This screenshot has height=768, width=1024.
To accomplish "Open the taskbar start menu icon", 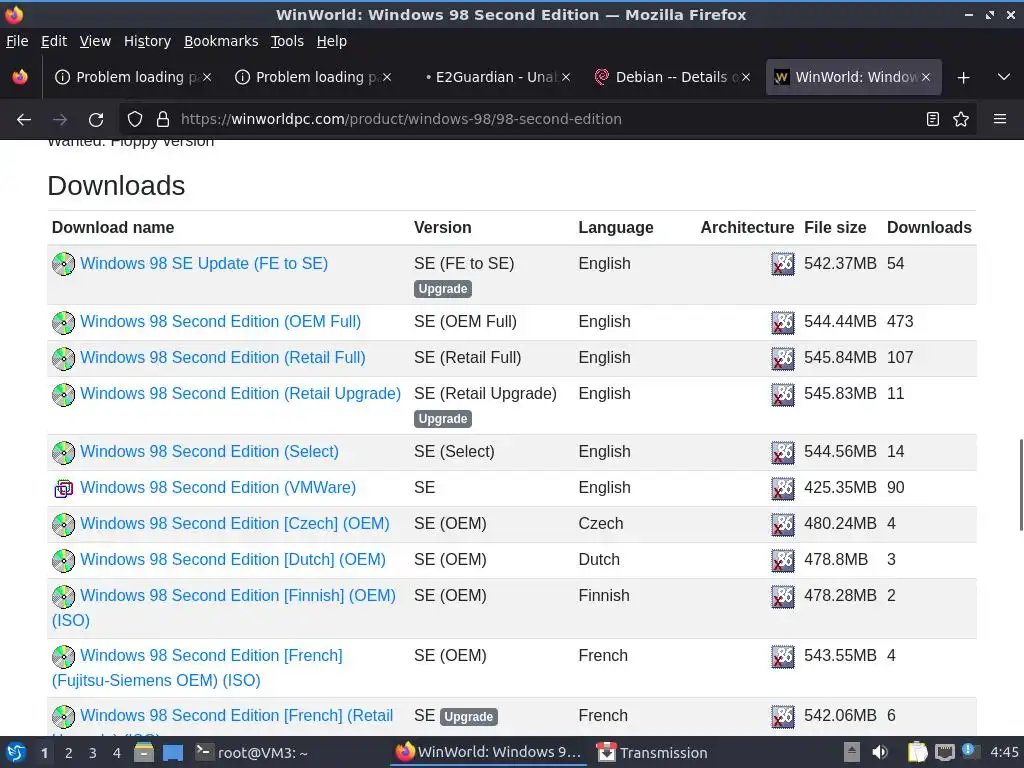I will [16, 752].
